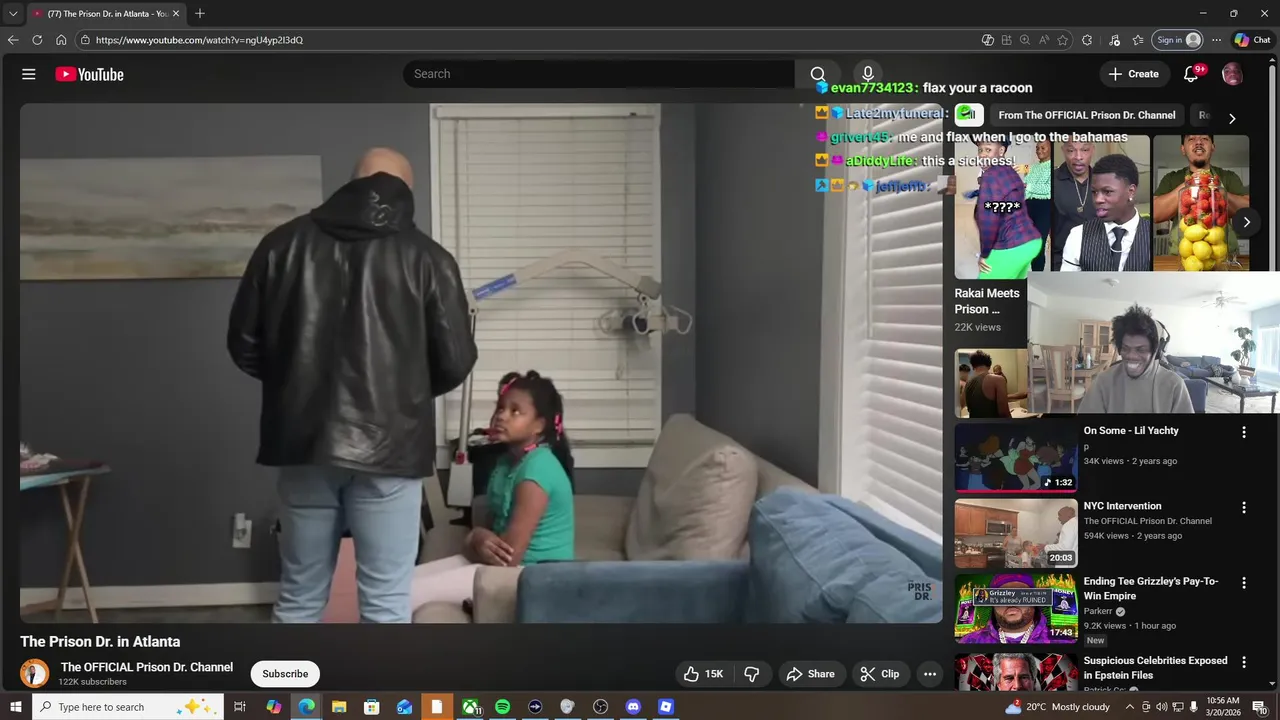The width and height of the screenshot is (1280, 720).
Task: Open the YouTube guide hamburger menu
Action: point(29,74)
